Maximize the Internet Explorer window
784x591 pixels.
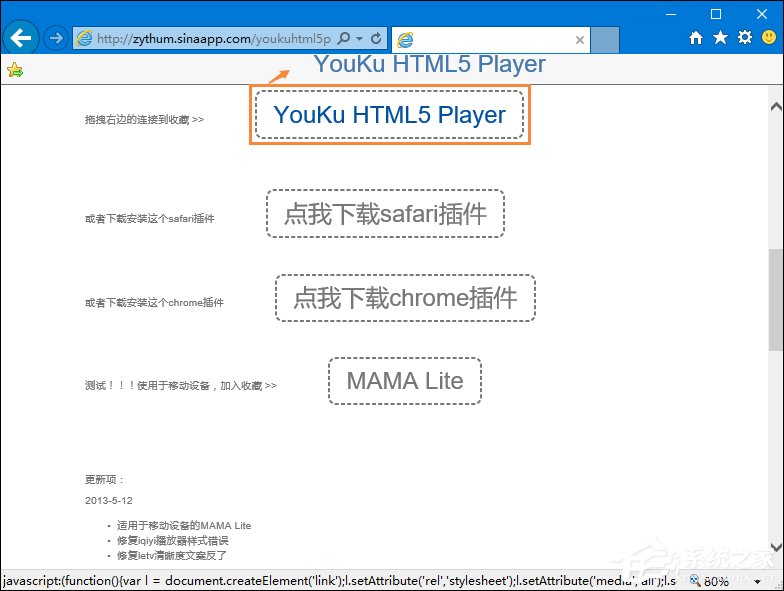(716, 14)
